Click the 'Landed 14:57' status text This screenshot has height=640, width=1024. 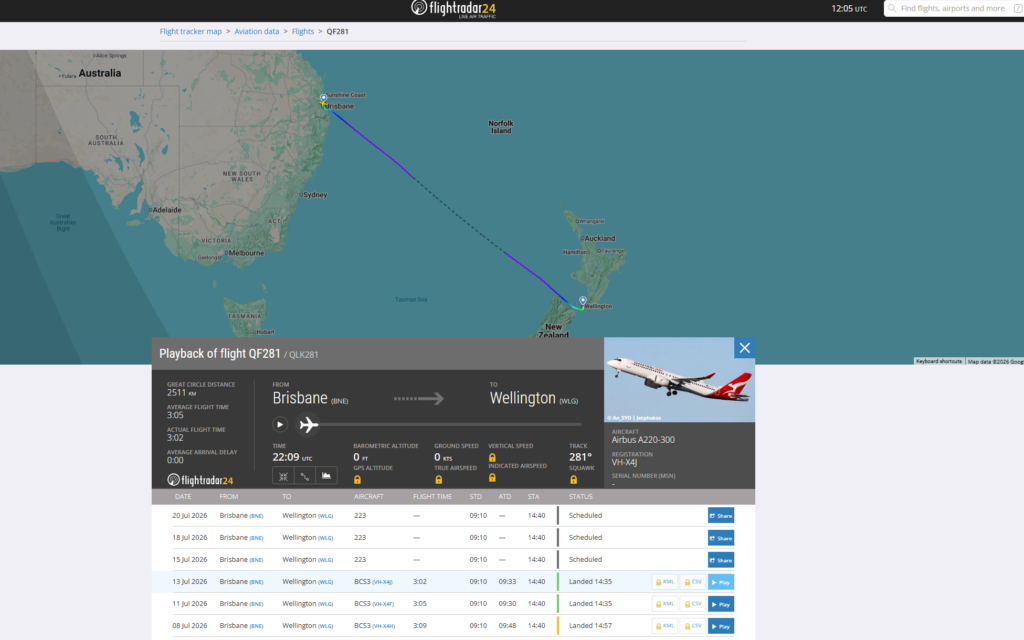click(590, 626)
